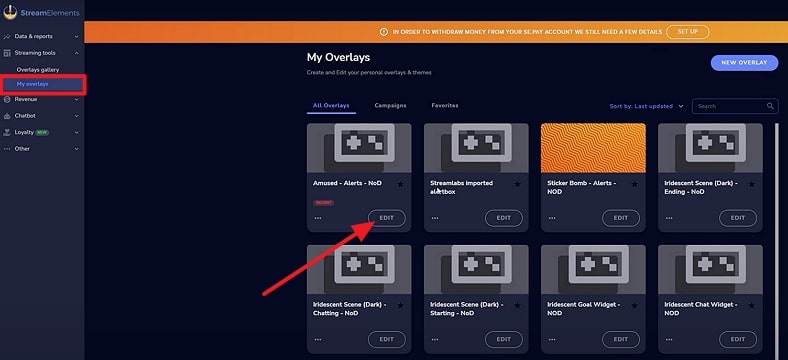Click the Loyalty trophy icon

point(7,133)
